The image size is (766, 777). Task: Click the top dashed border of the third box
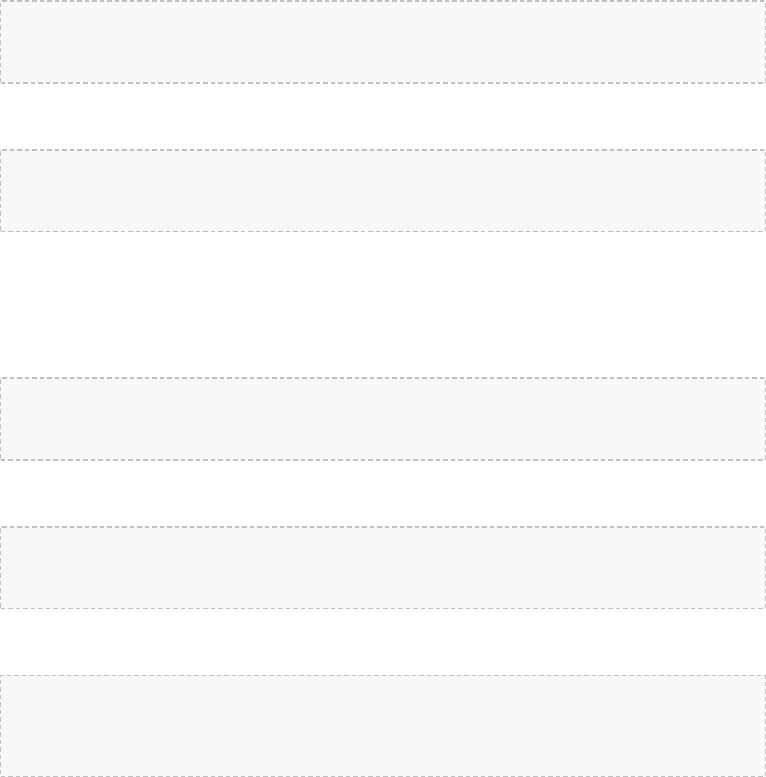click(383, 378)
